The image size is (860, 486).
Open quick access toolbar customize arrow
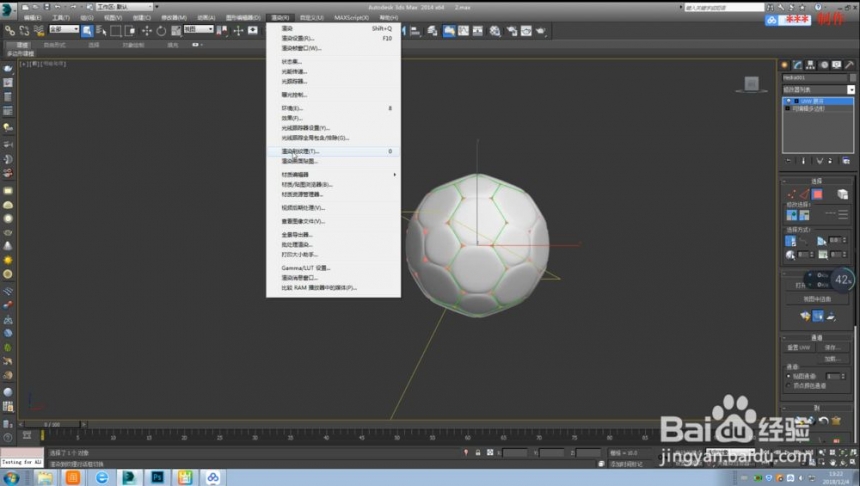coord(157,7)
